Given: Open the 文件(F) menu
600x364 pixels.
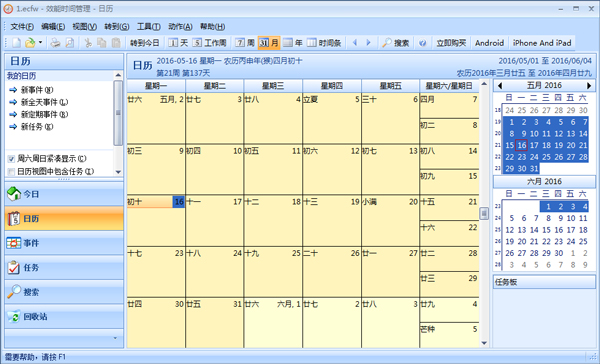Looking at the screenshot, I should (22, 26).
